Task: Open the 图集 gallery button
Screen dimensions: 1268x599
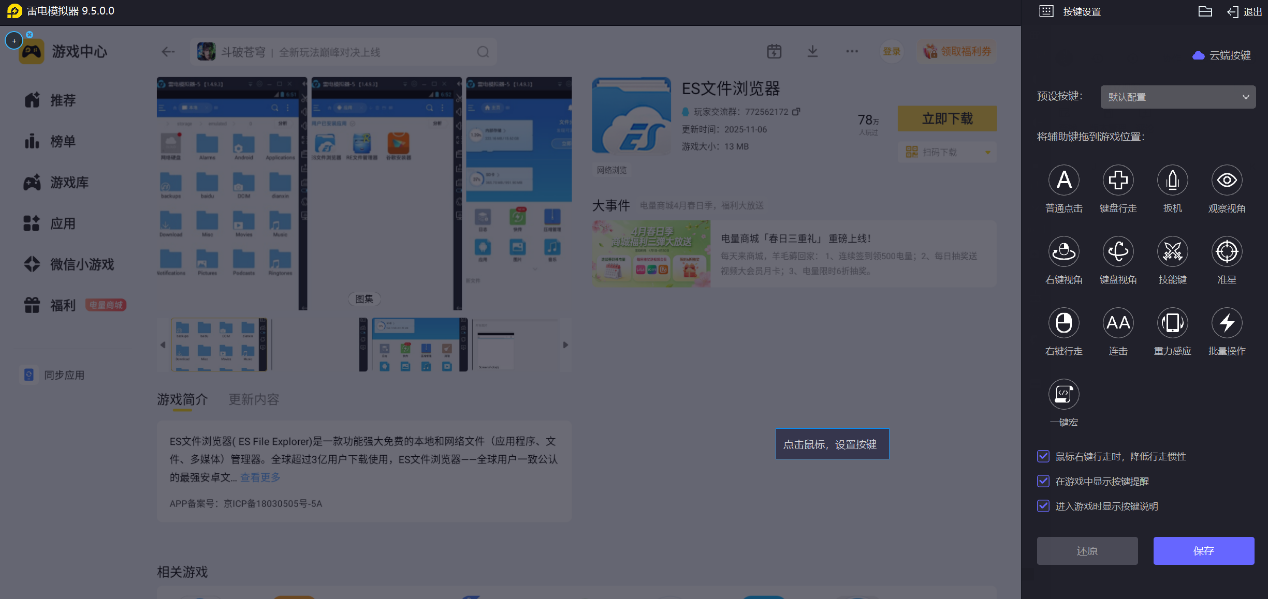Action: pyautogui.click(x=365, y=298)
